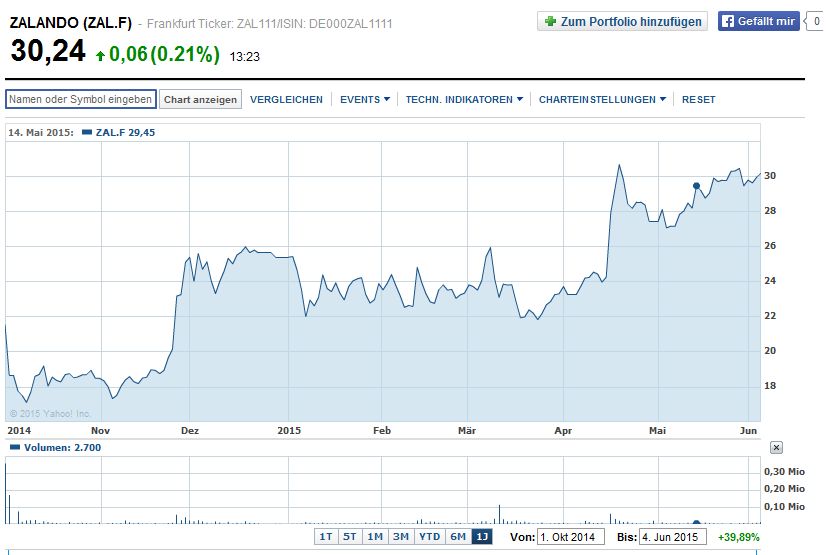Click the 0,30 Mio volume axis label

(784, 472)
